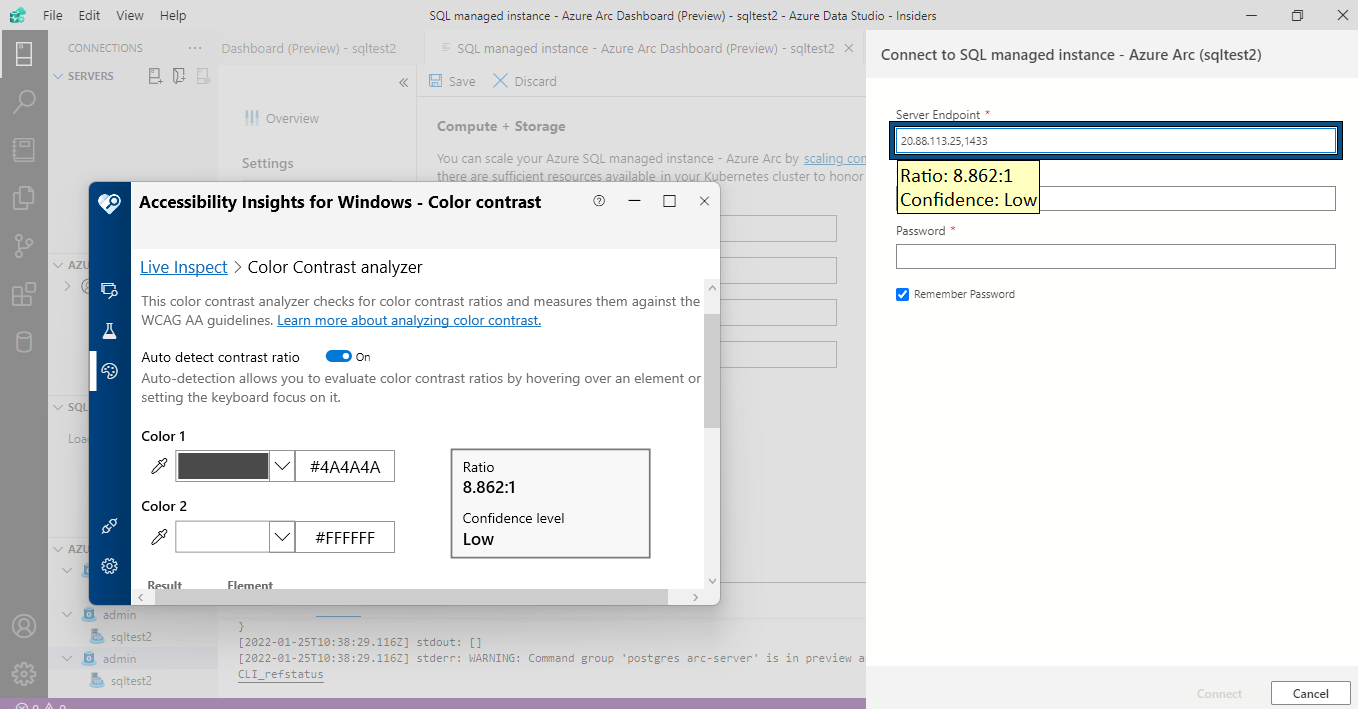Open the Help menu
The width and height of the screenshot is (1358, 709).
click(x=172, y=15)
